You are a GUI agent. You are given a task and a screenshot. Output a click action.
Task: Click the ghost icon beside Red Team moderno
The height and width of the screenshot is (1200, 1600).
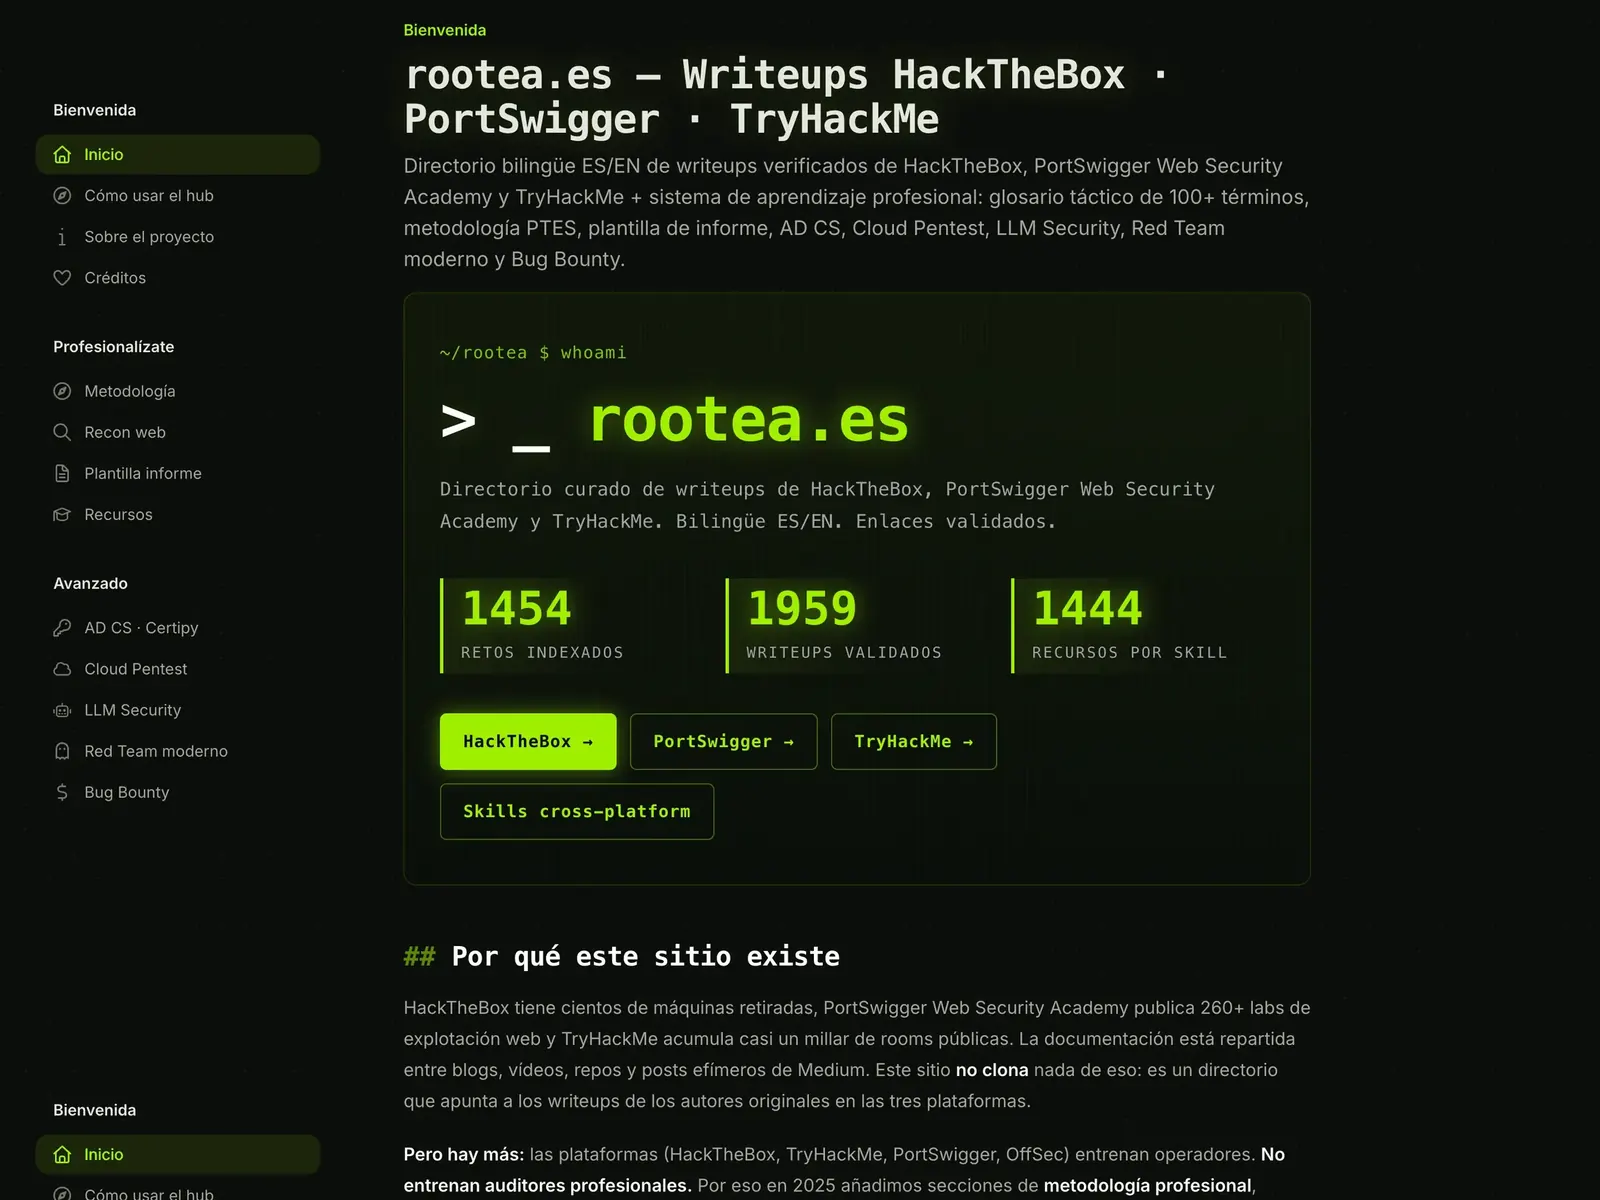(x=62, y=751)
